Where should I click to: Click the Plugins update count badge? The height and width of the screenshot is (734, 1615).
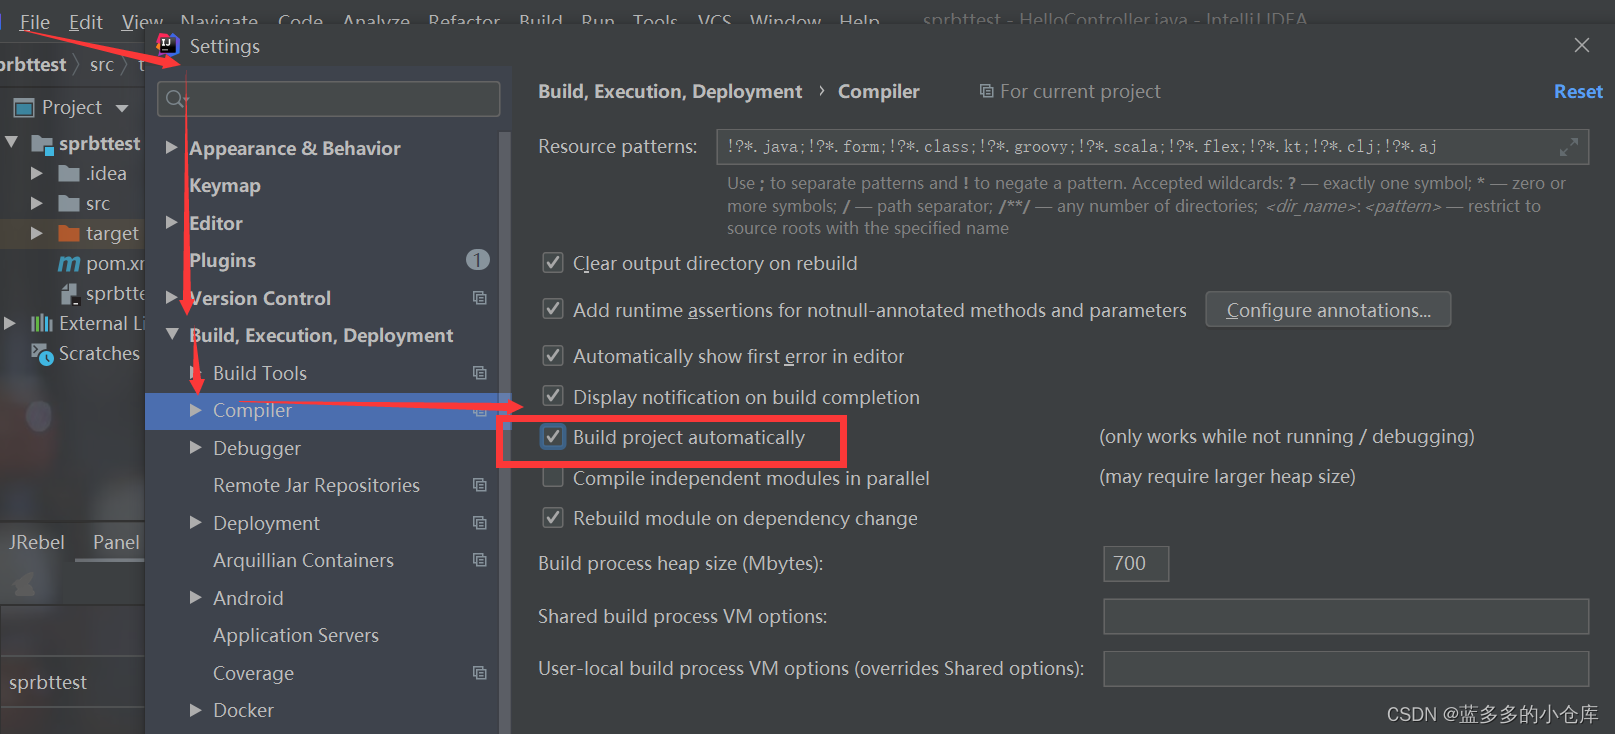pyautogui.click(x=477, y=260)
